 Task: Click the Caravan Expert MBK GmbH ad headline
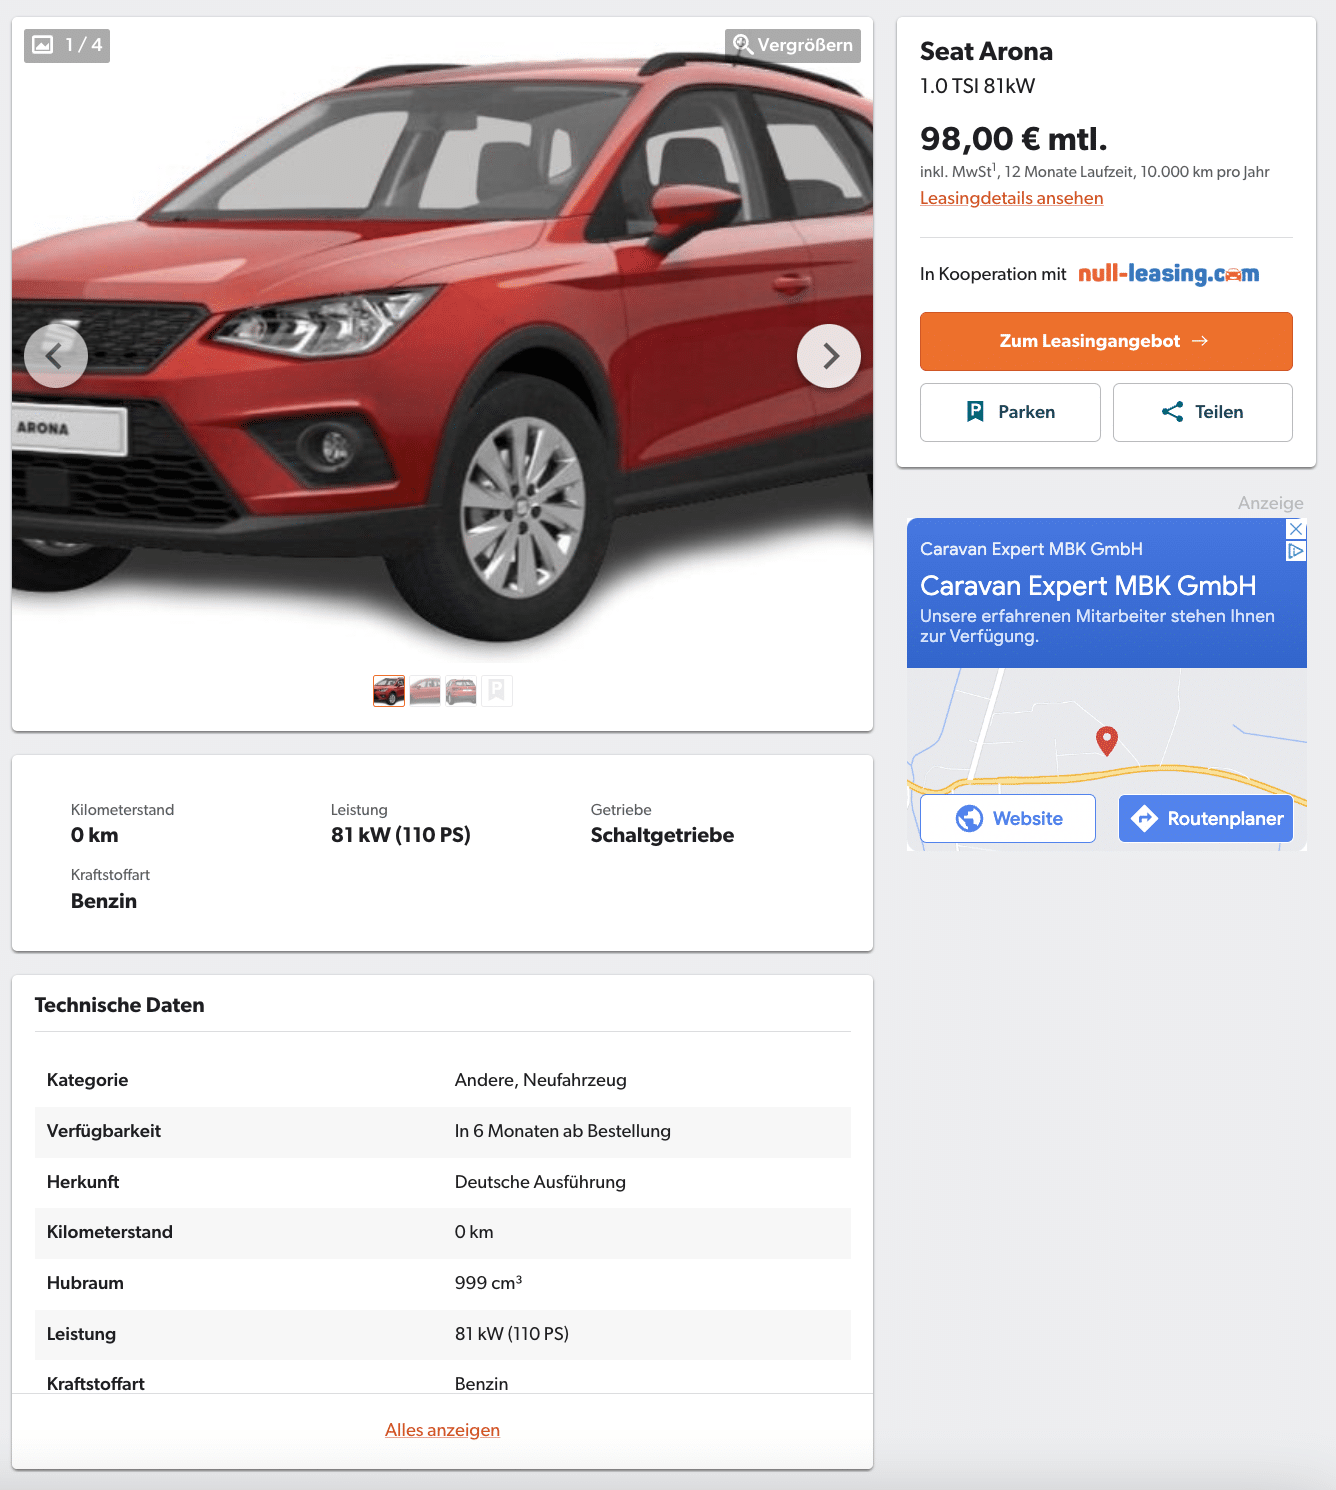click(x=1088, y=585)
